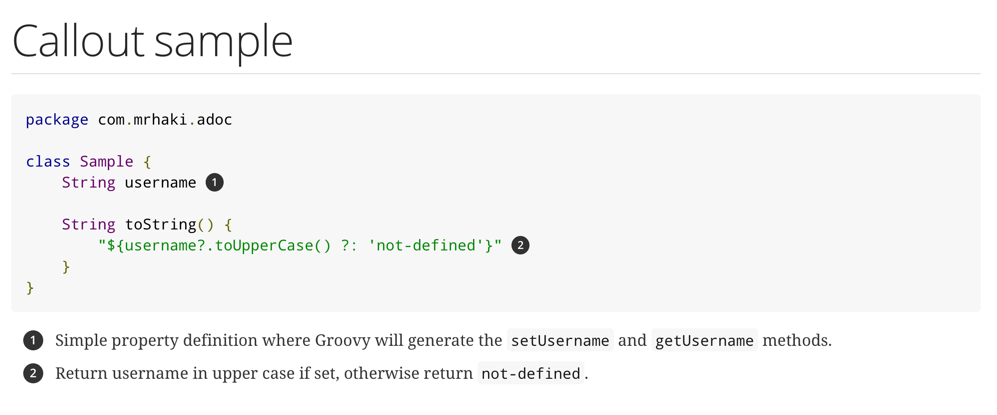
Task: Click the String return type before toString
Action: pos(88,224)
